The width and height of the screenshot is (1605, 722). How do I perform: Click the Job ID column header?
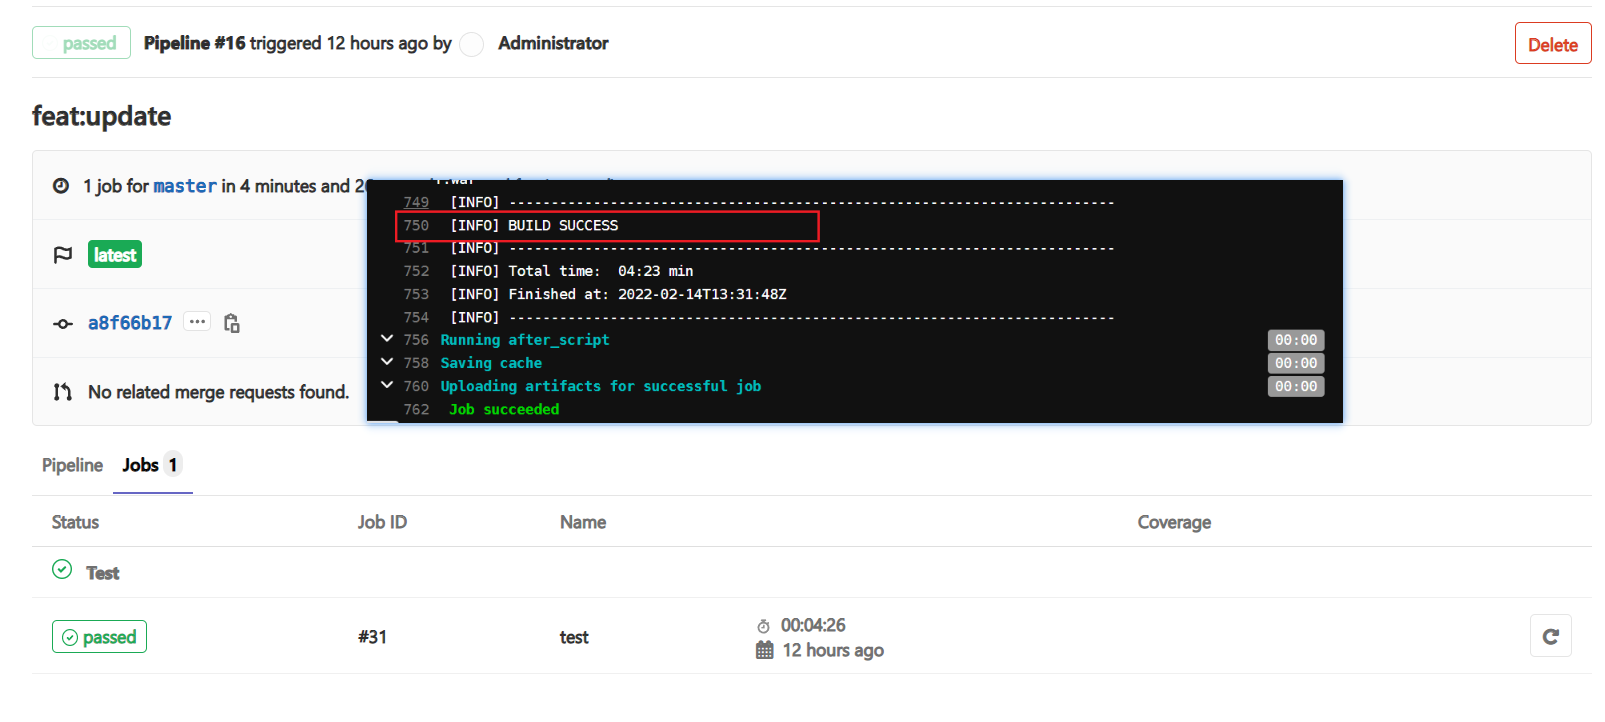point(382,522)
